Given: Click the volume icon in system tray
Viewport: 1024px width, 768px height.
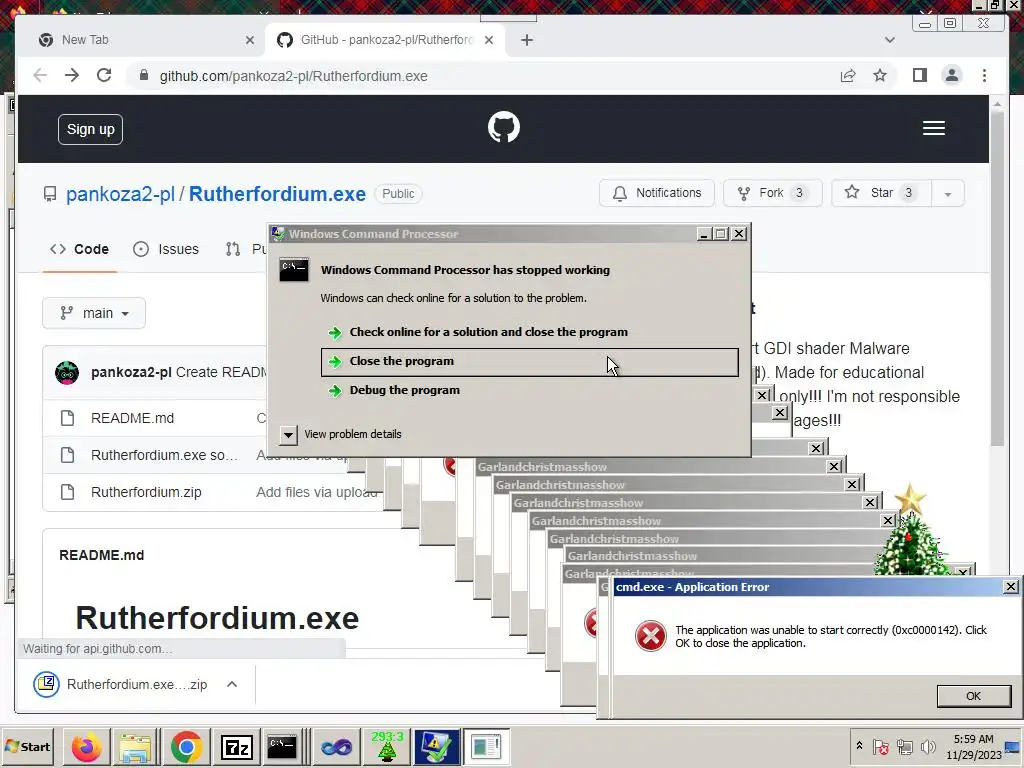Looking at the screenshot, I should click(927, 746).
